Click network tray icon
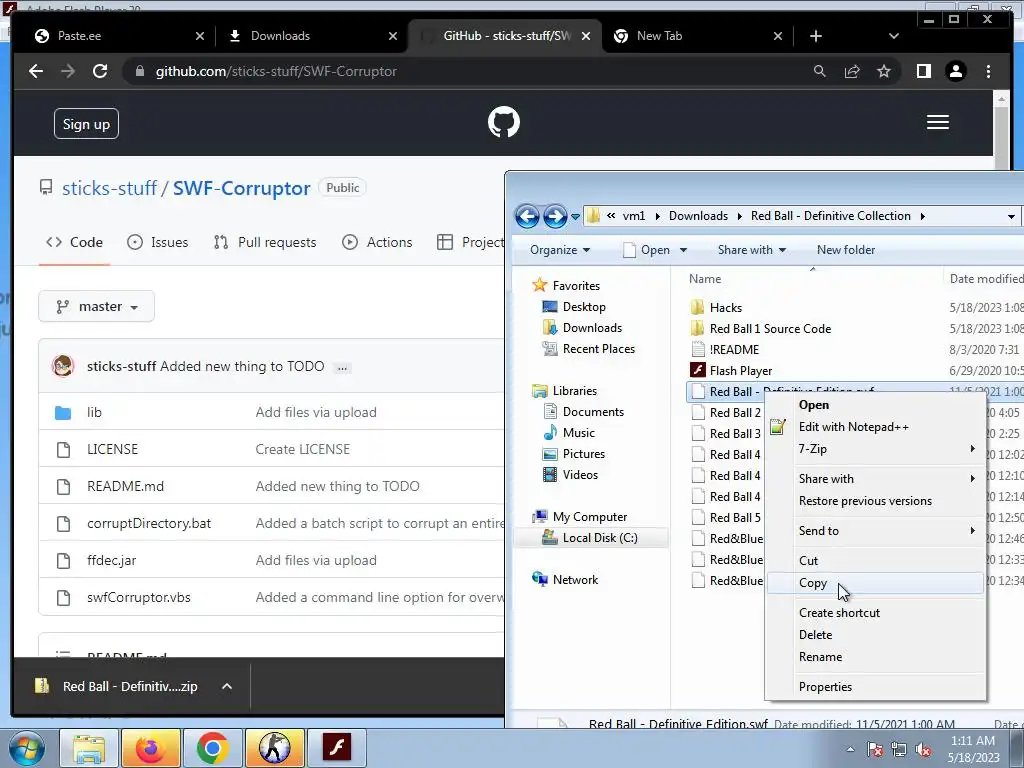The height and width of the screenshot is (768, 1024). 899,749
